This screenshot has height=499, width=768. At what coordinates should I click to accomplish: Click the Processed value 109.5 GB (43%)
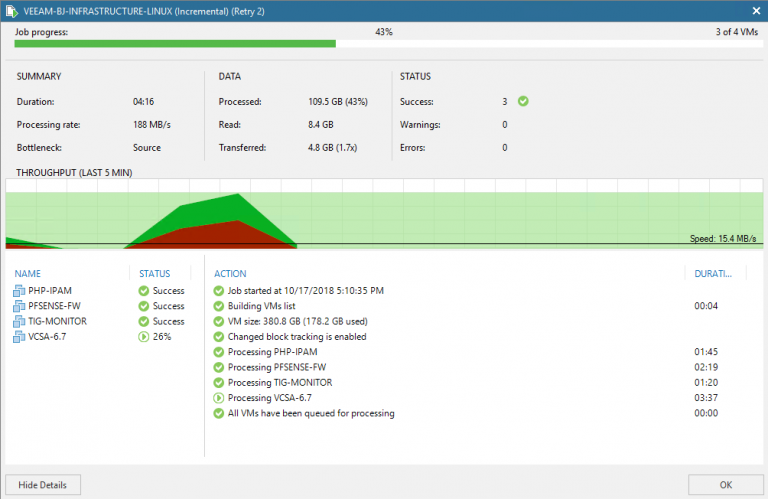[x=338, y=101]
